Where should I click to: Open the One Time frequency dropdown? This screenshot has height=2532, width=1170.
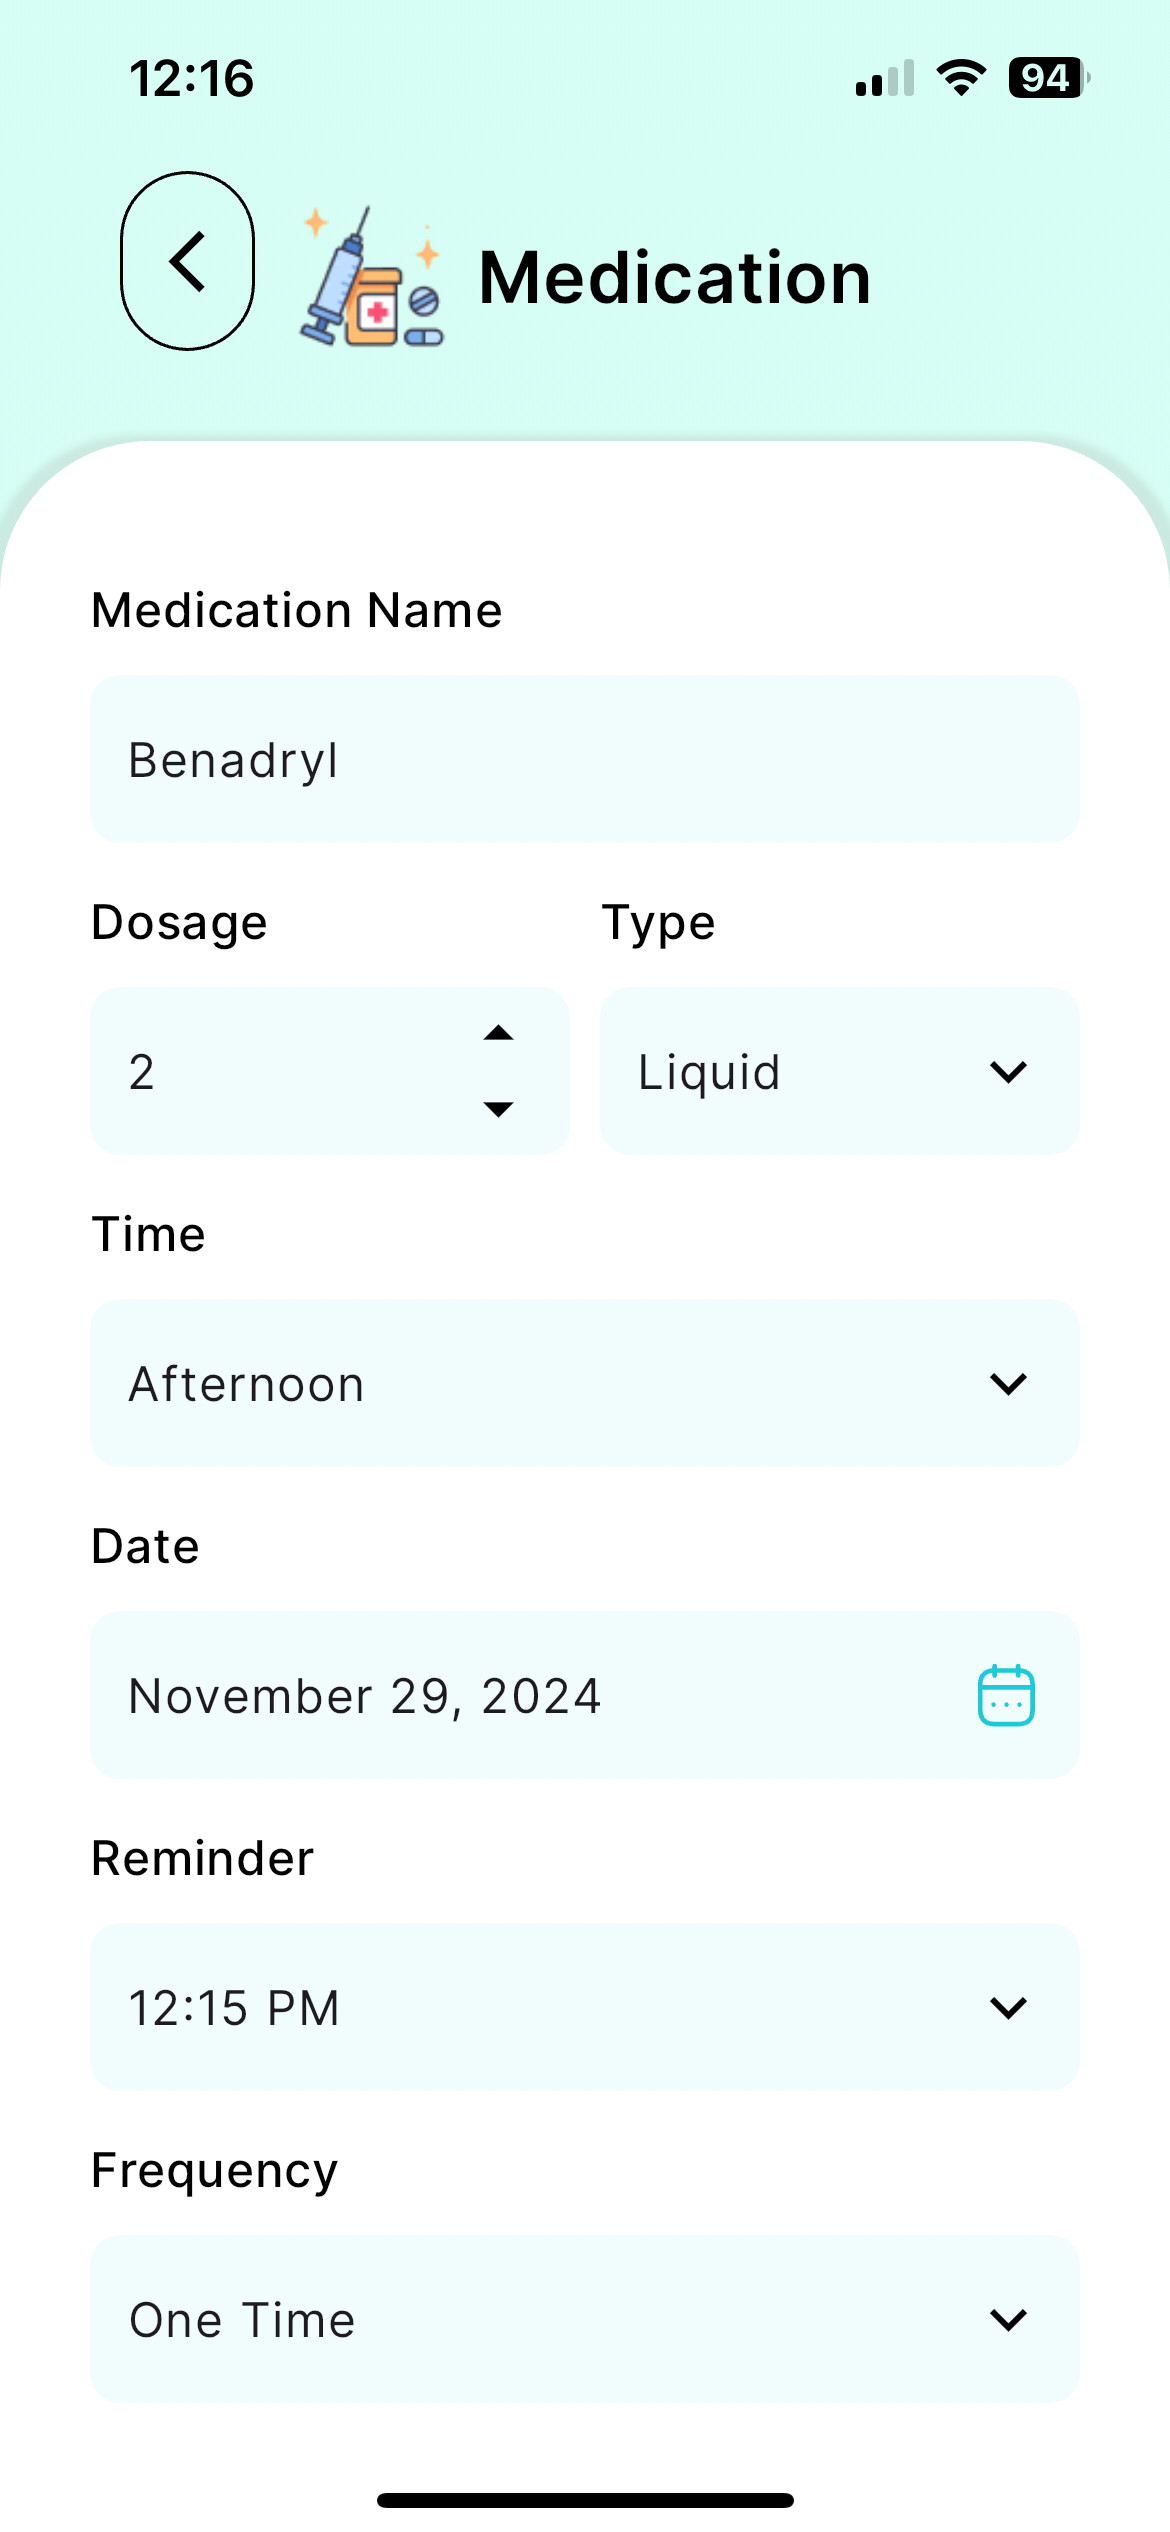[585, 2319]
